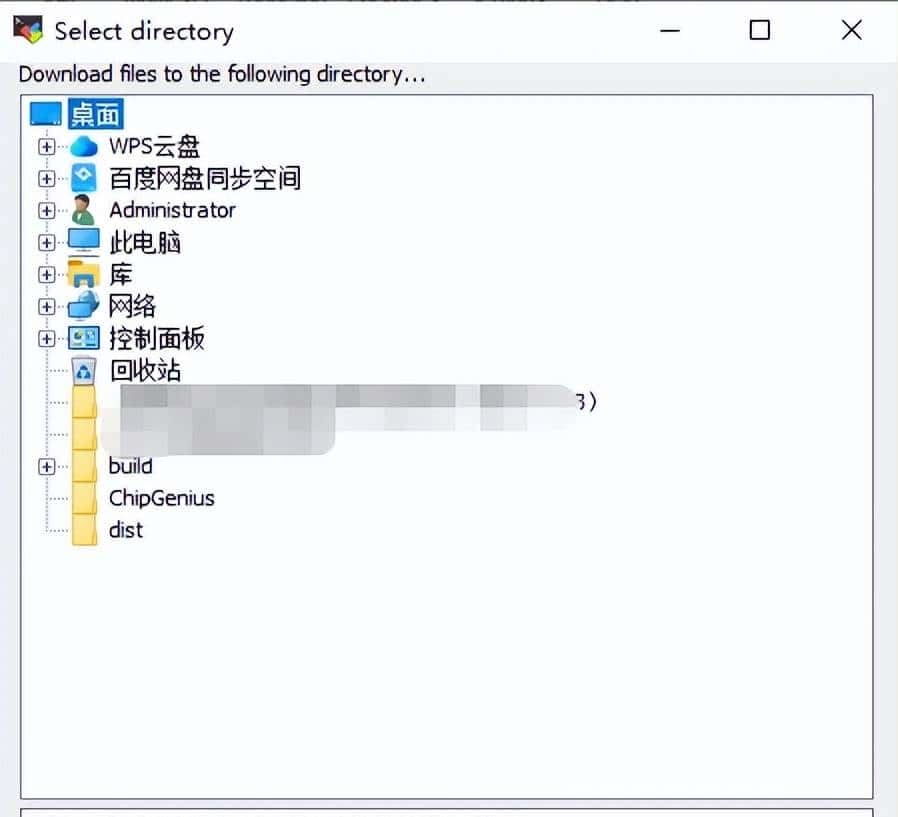
Task: Expand the WPS云盘 tree node
Action: [x=46, y=146]
